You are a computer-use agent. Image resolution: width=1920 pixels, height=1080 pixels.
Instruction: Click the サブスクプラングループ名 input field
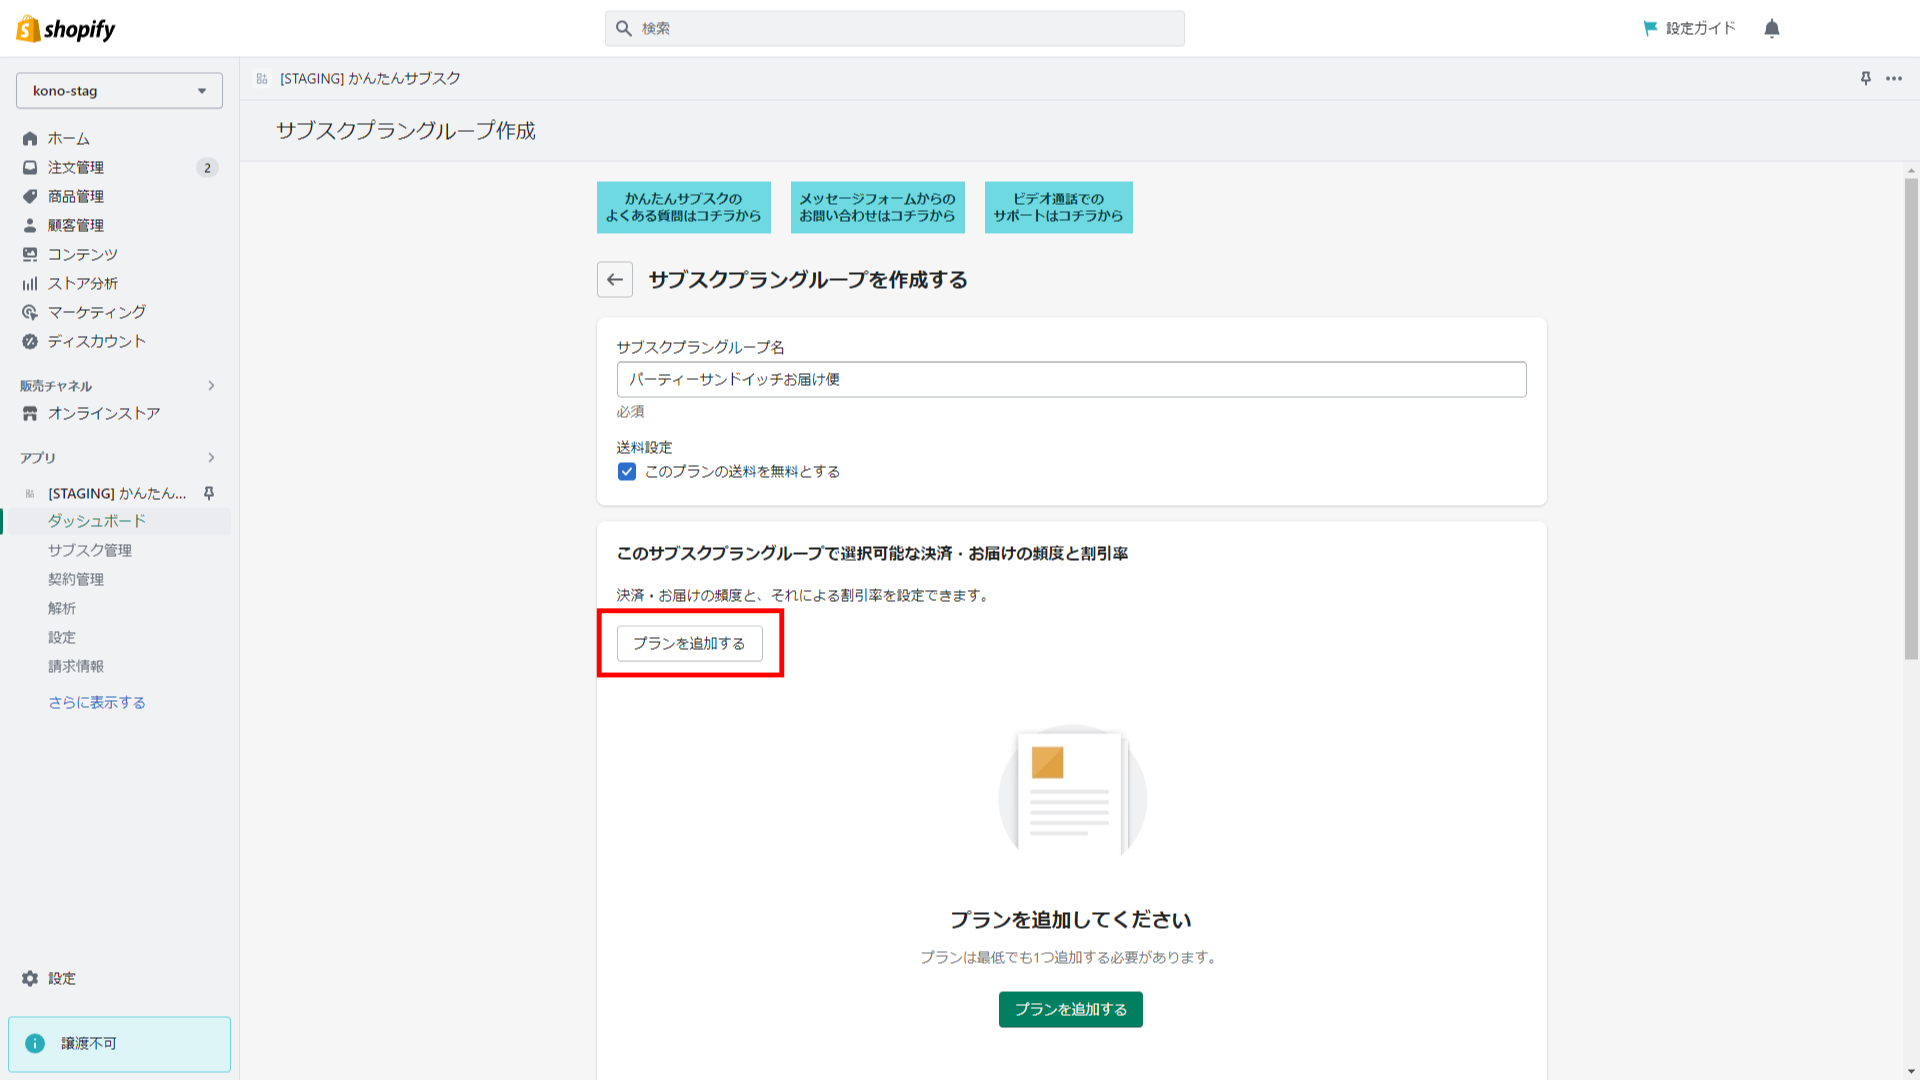tap(1070, 379)
